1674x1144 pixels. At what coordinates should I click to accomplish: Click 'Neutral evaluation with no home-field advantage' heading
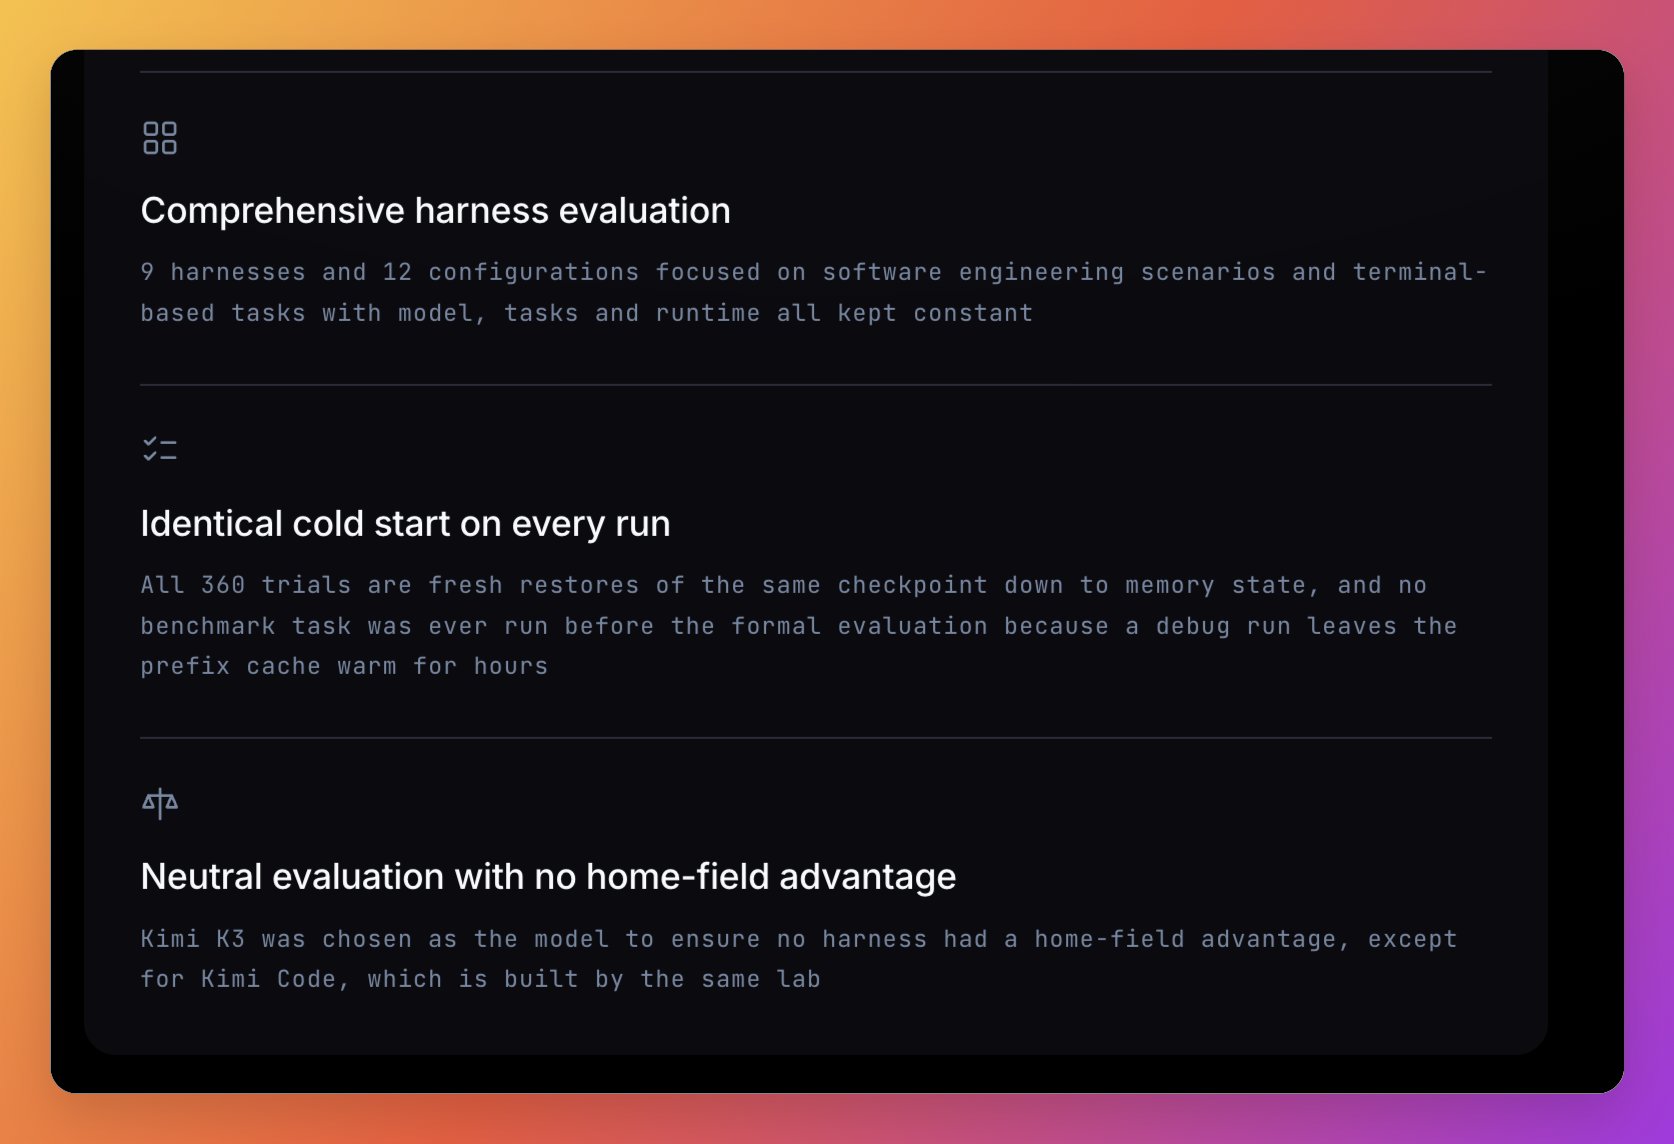548,877
